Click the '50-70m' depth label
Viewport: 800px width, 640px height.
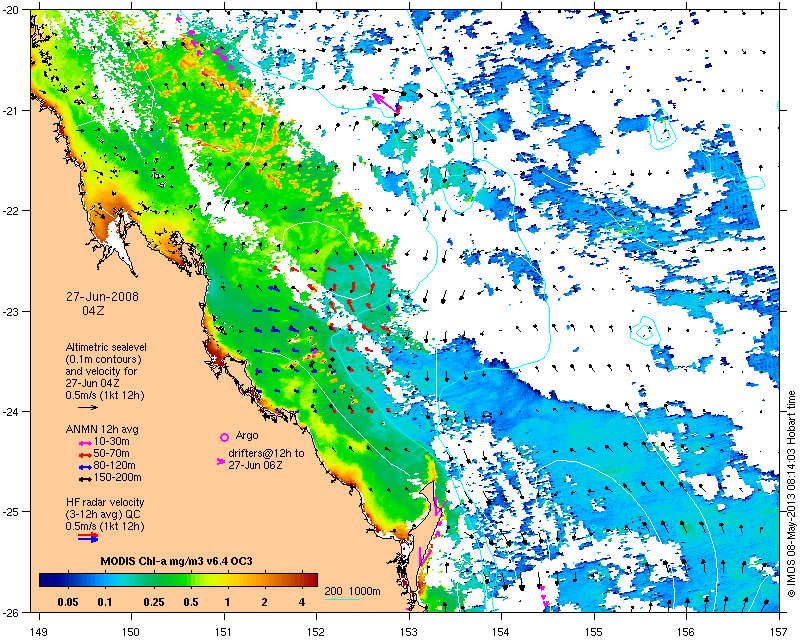[x=112, y=454]
